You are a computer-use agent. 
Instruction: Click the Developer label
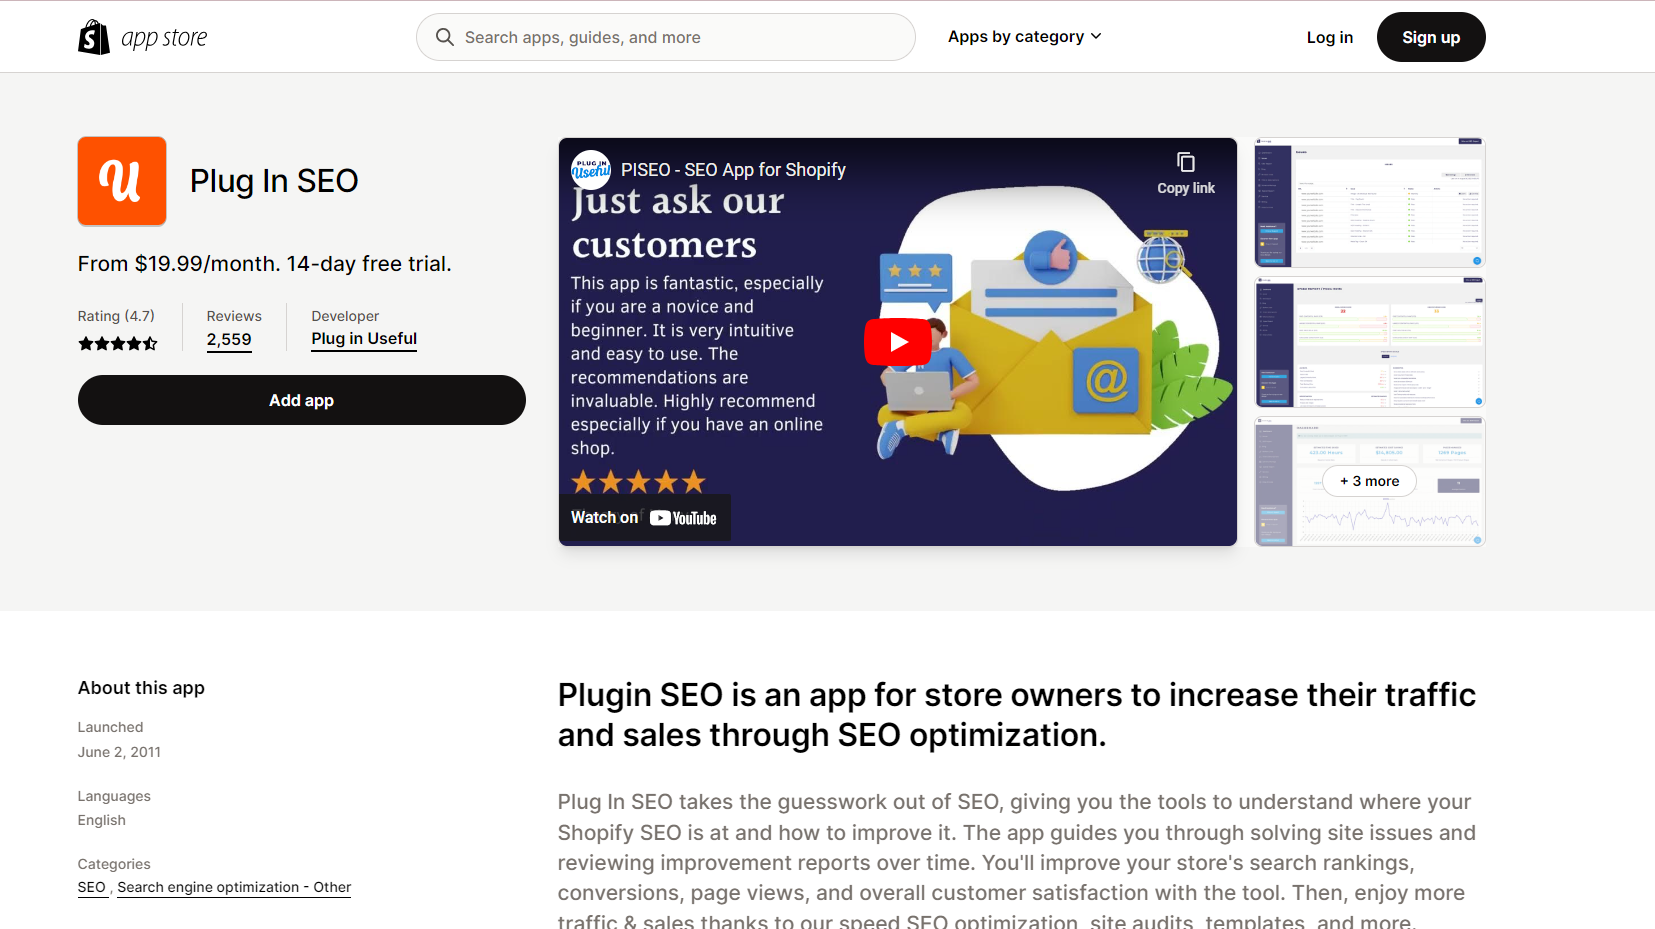click(x=345, y=316)
